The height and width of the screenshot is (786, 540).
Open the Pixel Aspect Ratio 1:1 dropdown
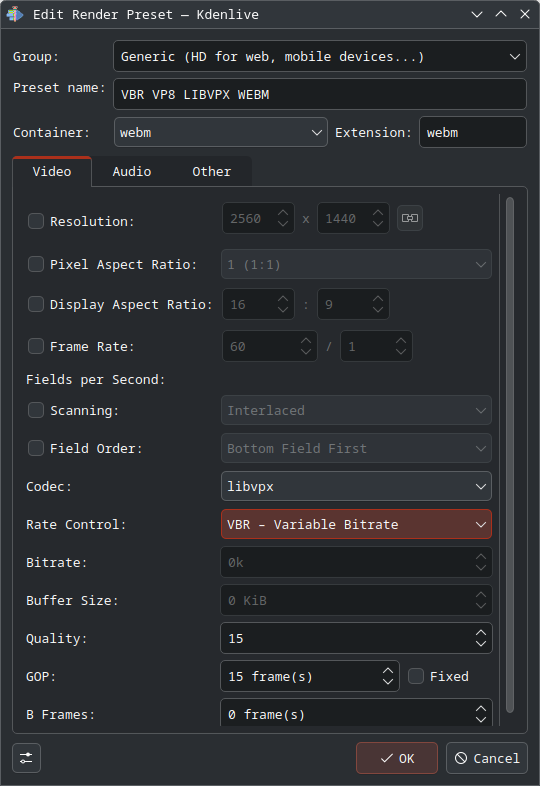(x=356, y=264)
